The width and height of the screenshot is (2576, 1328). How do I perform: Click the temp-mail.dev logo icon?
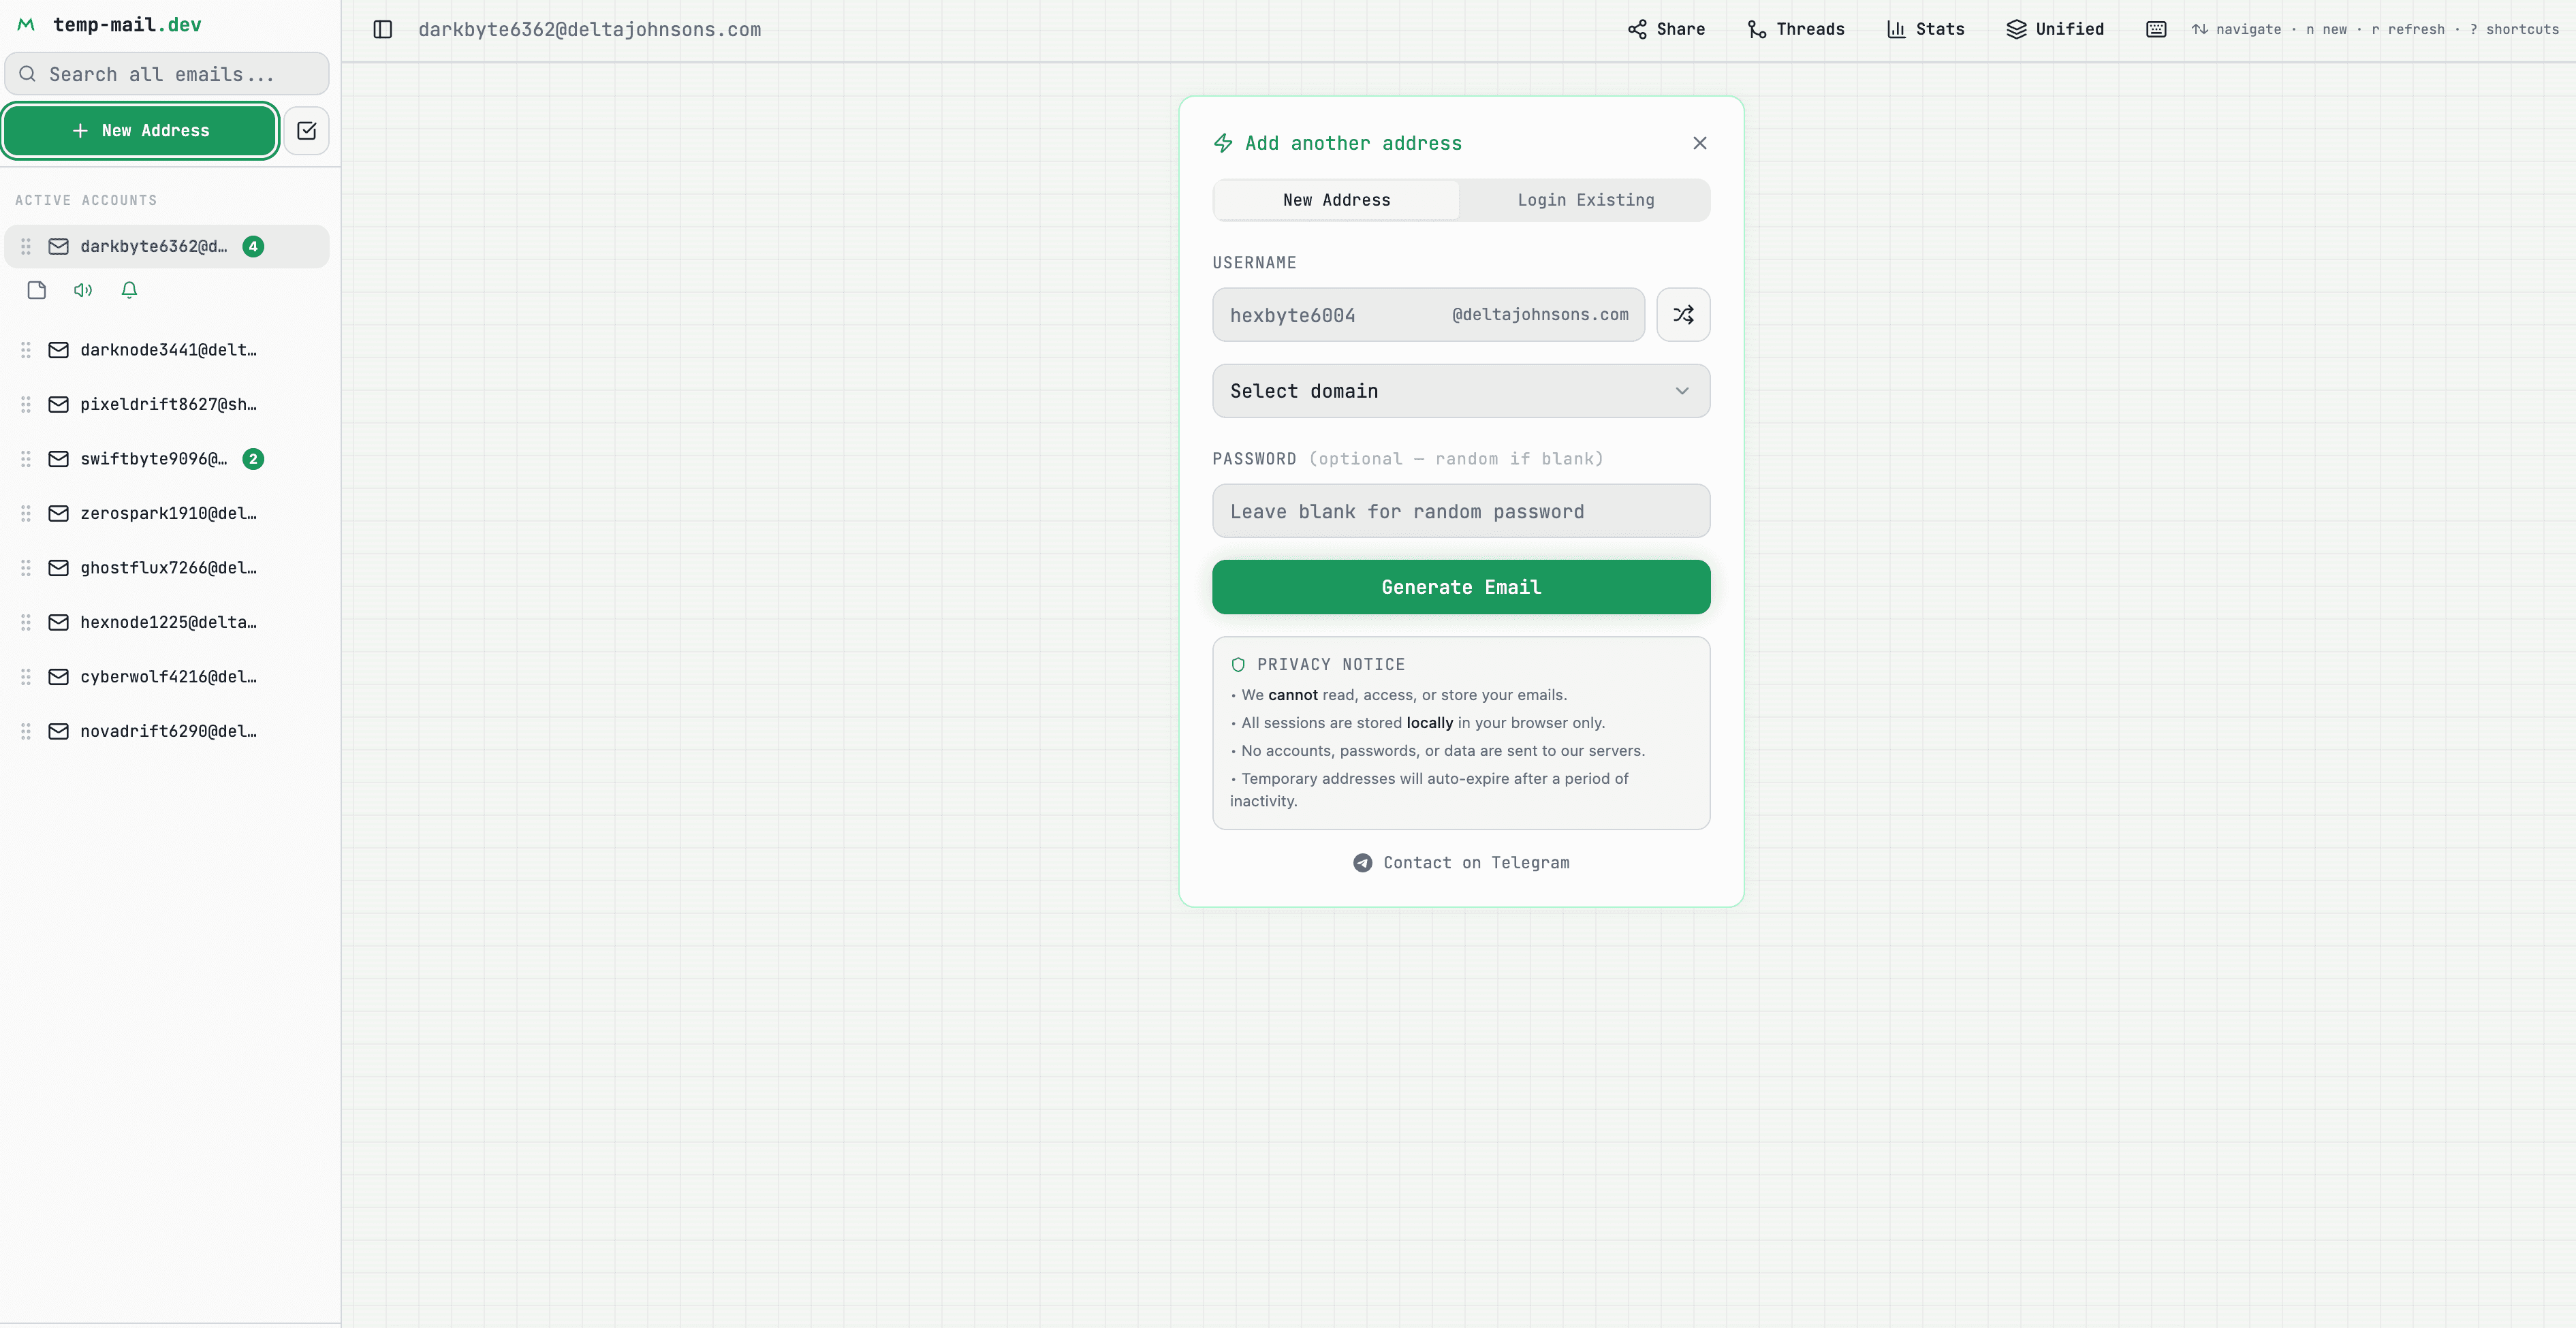(26, 24)
